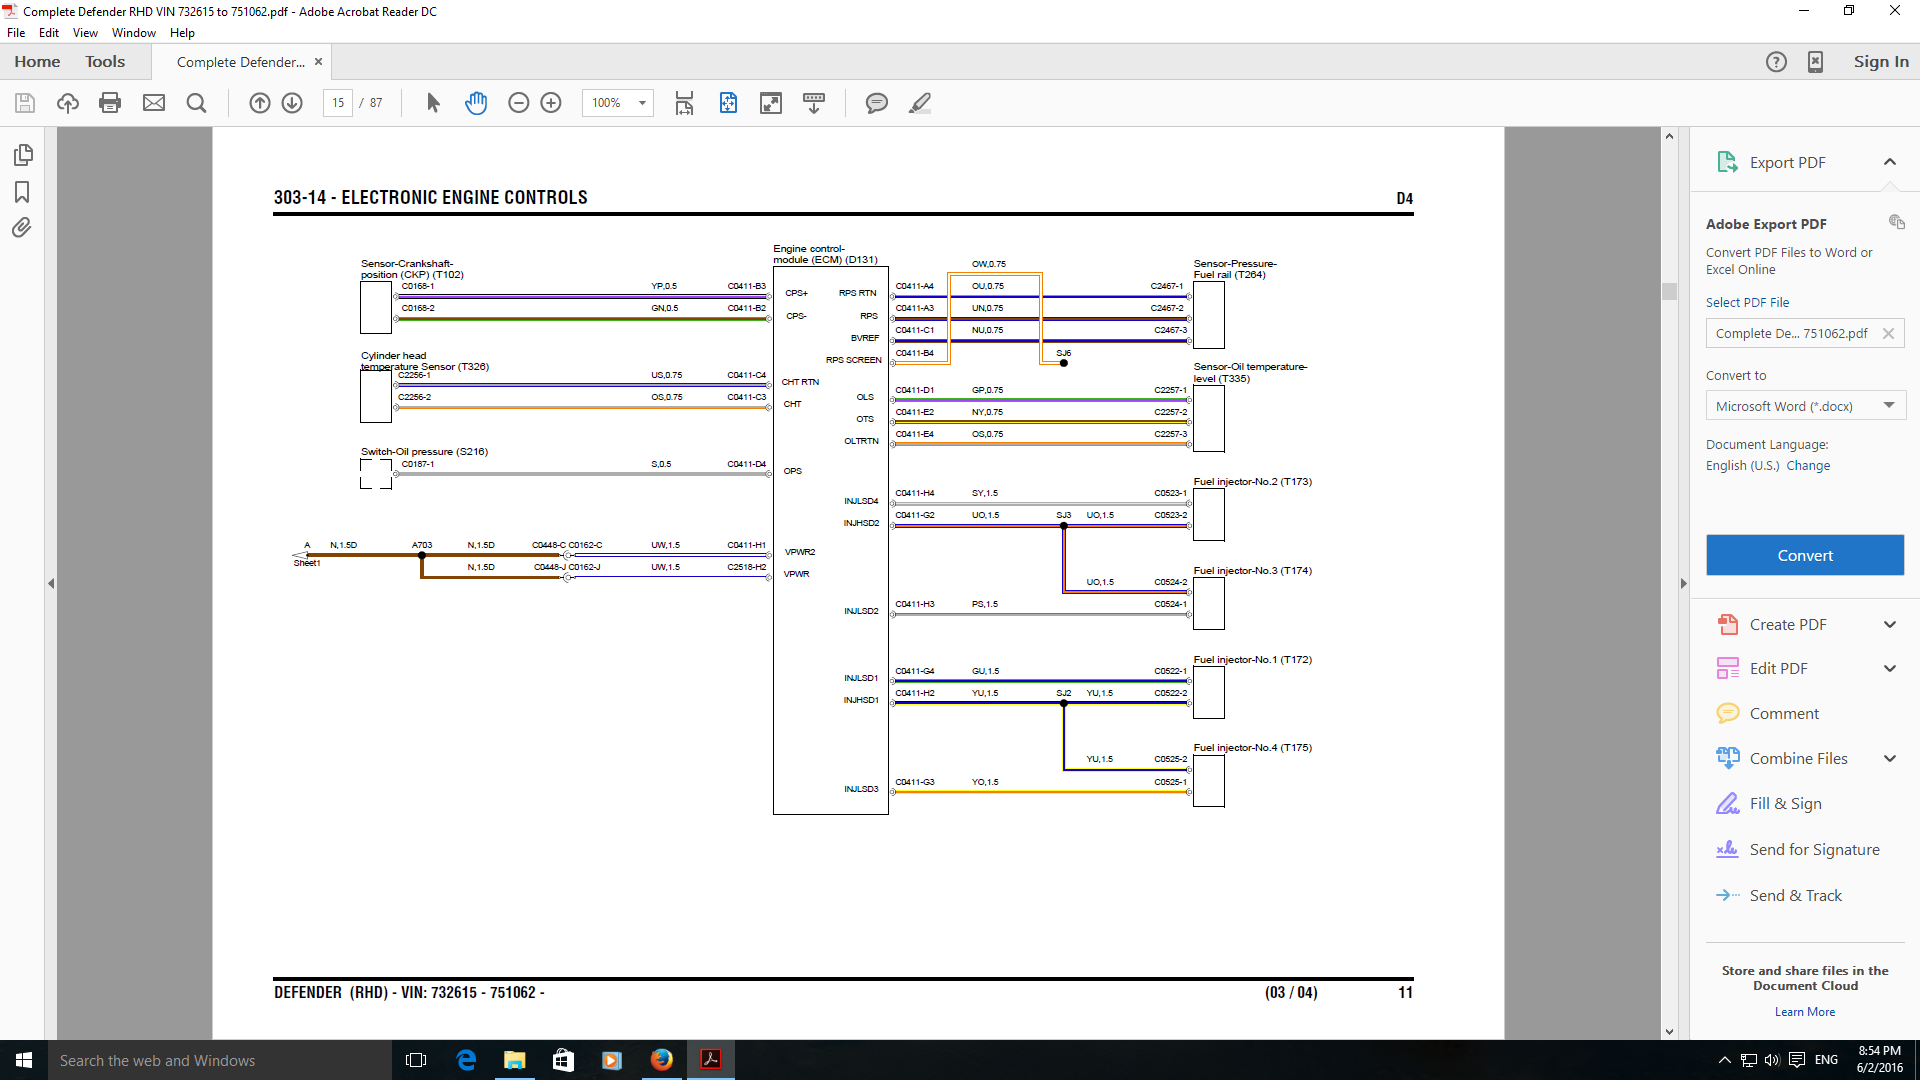Open File Explorer from taskbar
1920x1080 pixels.
[515, 1060]
